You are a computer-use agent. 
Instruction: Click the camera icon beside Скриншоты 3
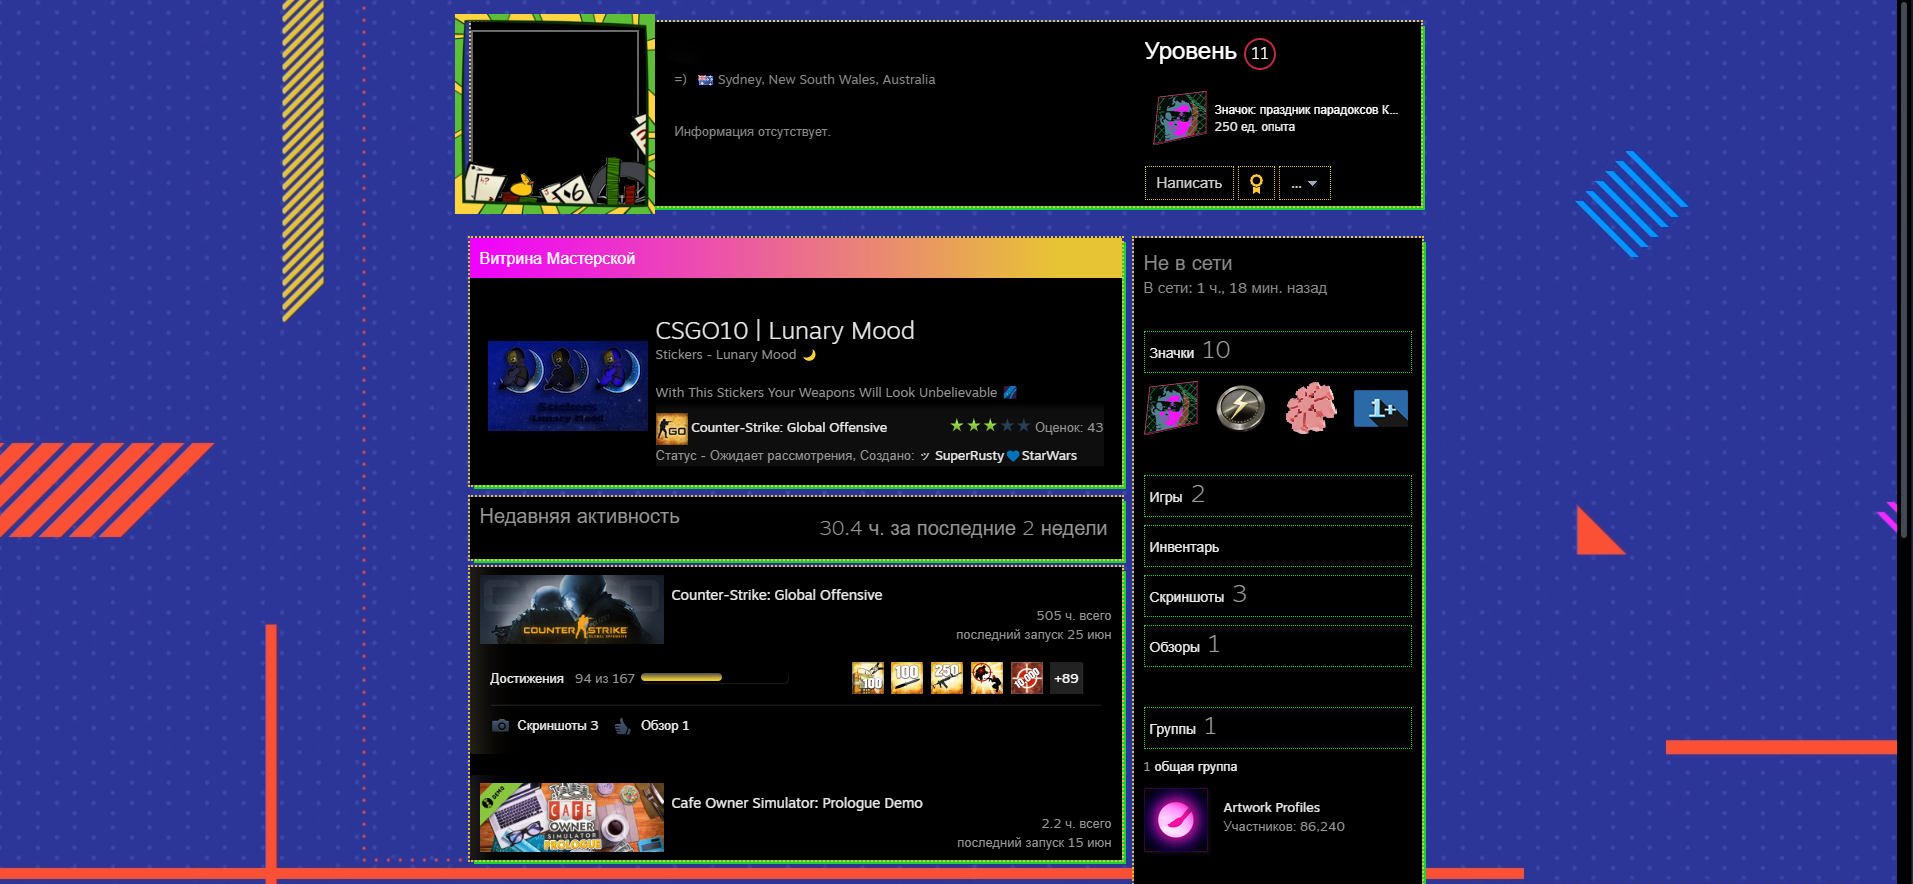coord(501,726)
